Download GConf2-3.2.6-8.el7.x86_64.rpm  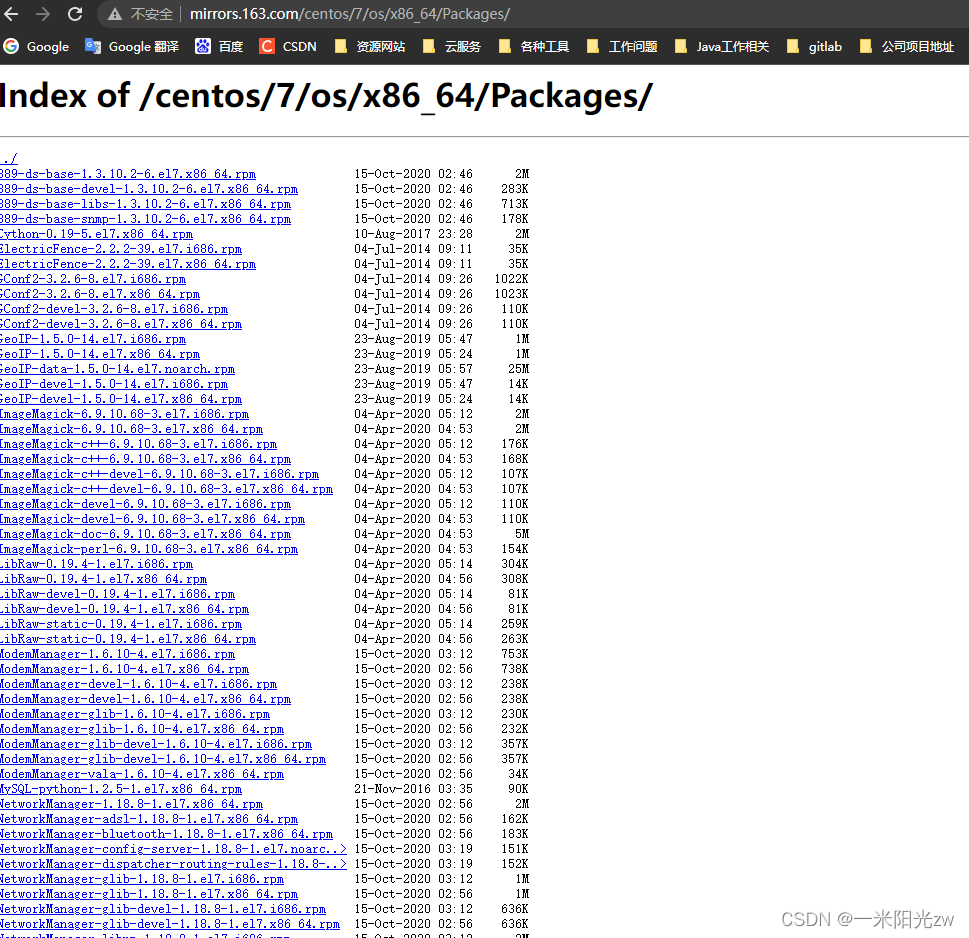click(100, 294)
